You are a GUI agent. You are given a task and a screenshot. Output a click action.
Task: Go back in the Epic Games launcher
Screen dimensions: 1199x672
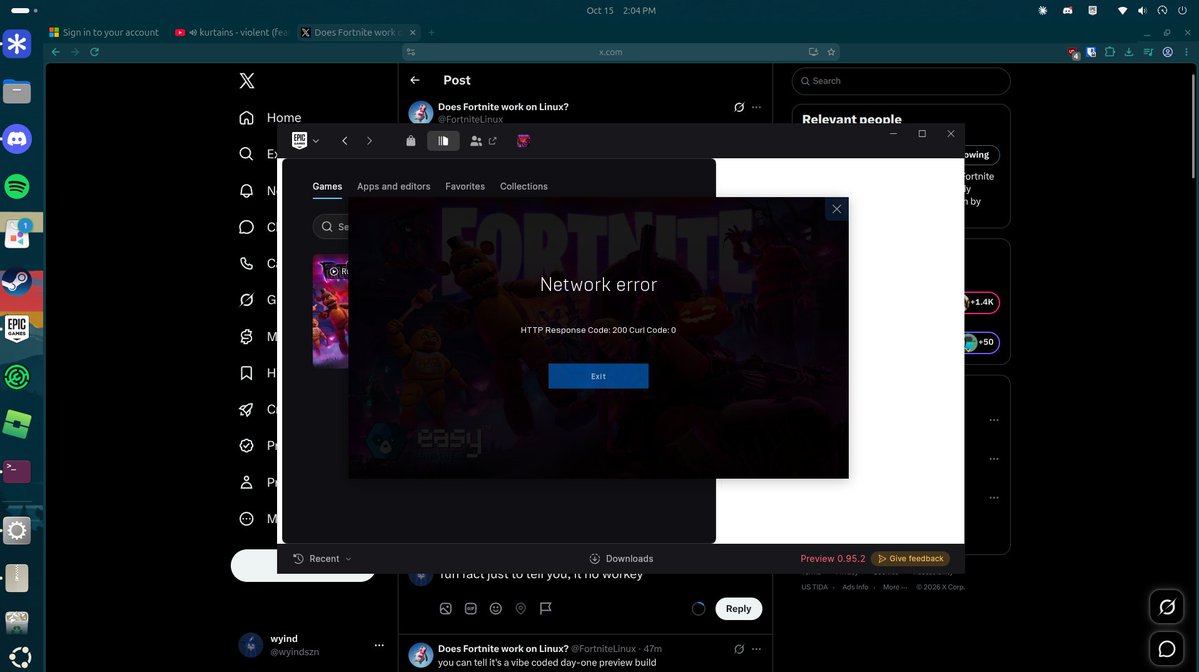[345, 141]
